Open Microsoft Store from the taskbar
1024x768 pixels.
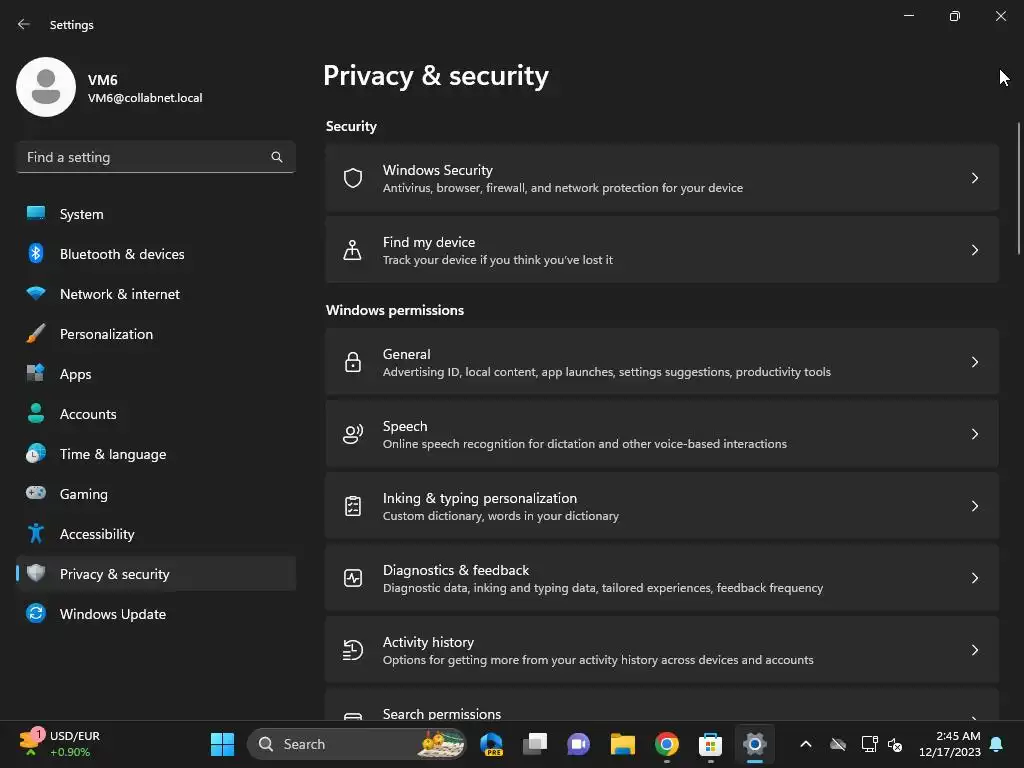click(x=711, y=744)
